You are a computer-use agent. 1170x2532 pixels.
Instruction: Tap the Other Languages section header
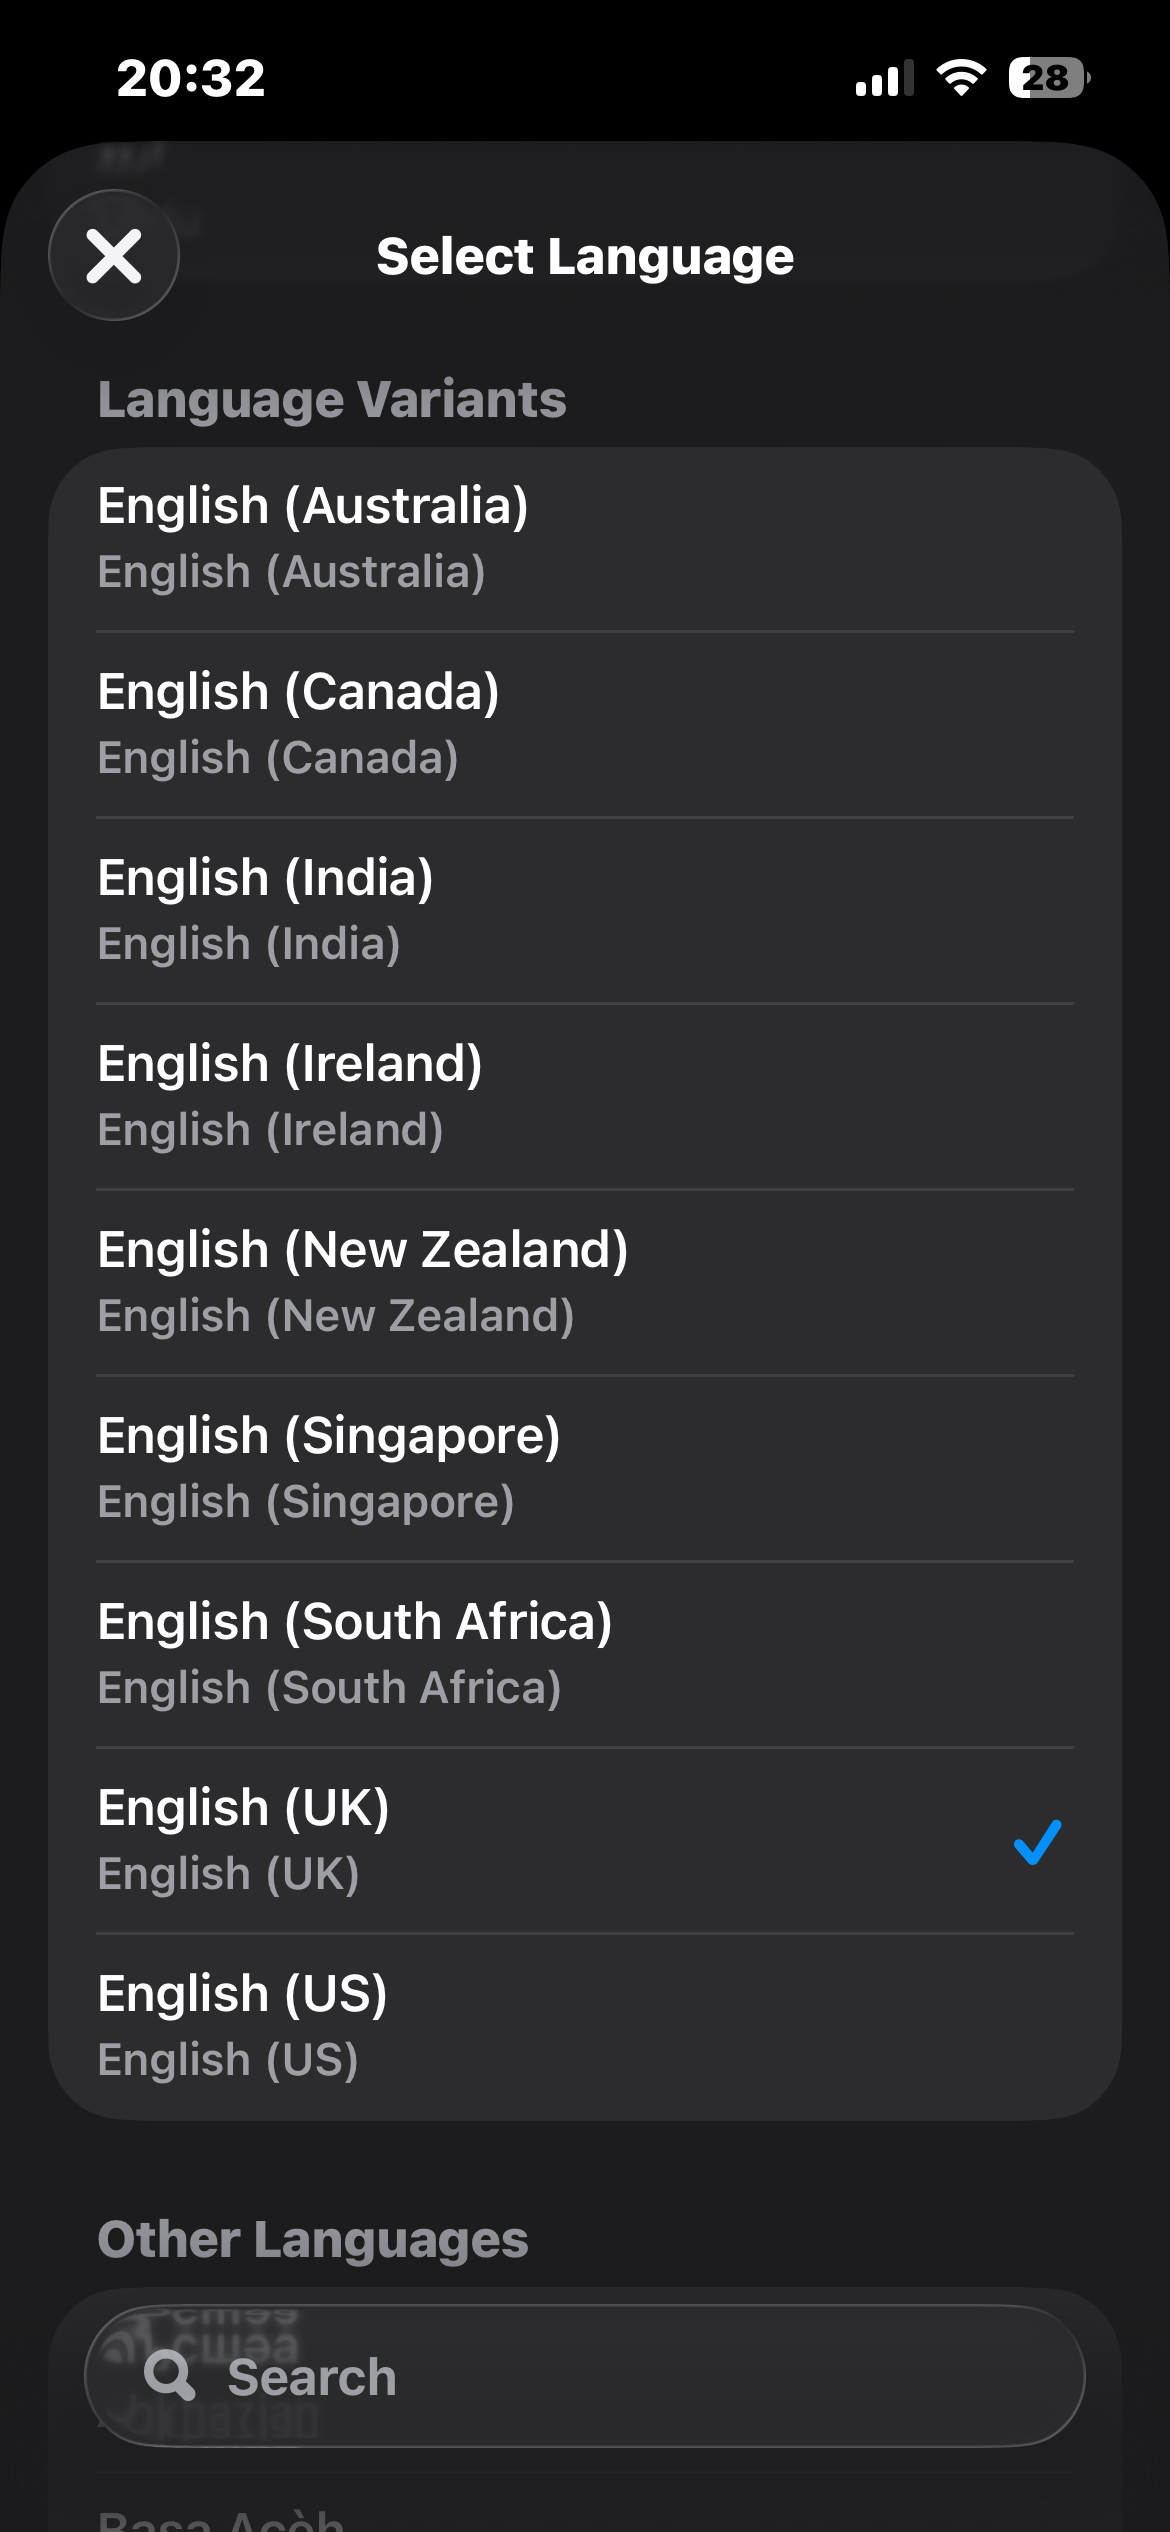click(313, 2240)
